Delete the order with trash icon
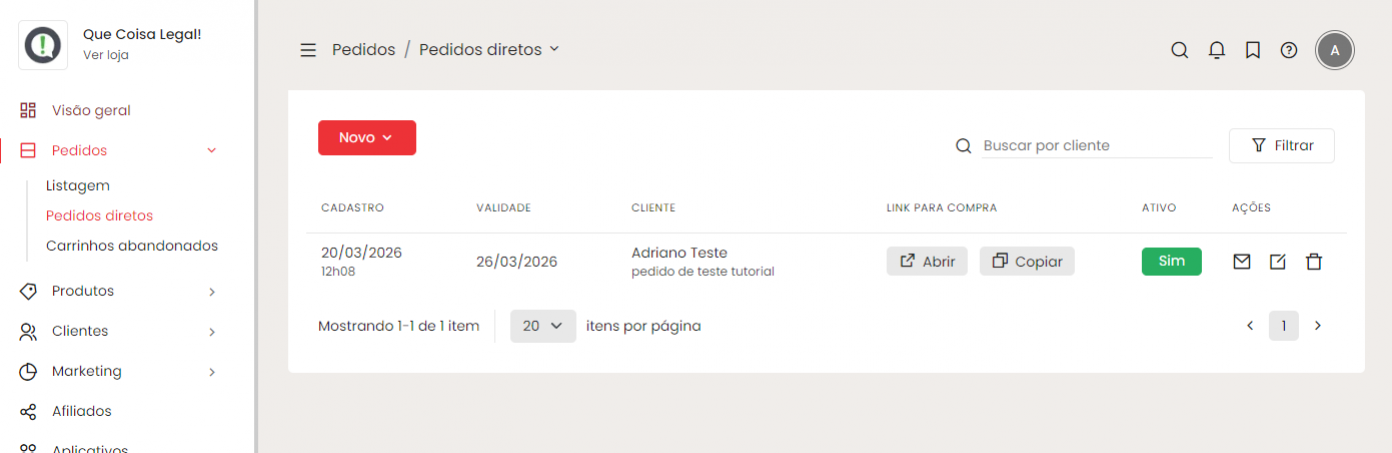1392x453 pixels. (1314, 262)
